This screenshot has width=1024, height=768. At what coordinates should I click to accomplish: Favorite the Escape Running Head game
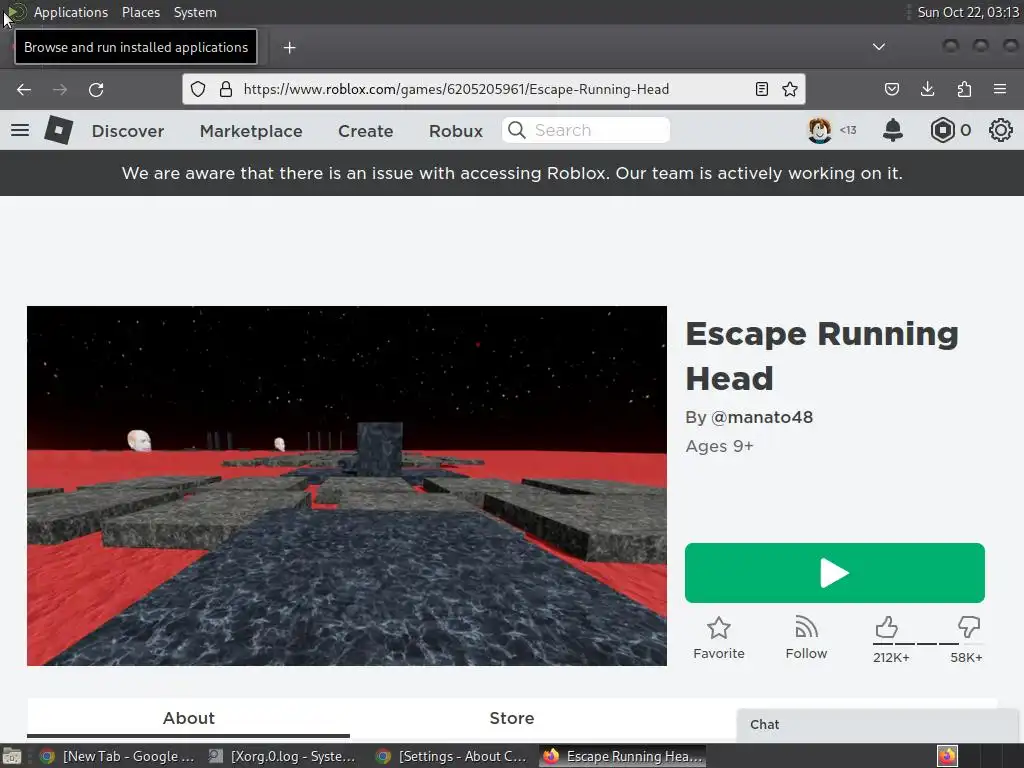[718, 638]
